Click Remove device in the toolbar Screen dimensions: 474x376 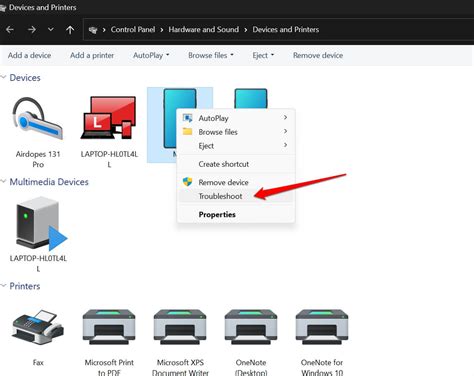[318, 55]
